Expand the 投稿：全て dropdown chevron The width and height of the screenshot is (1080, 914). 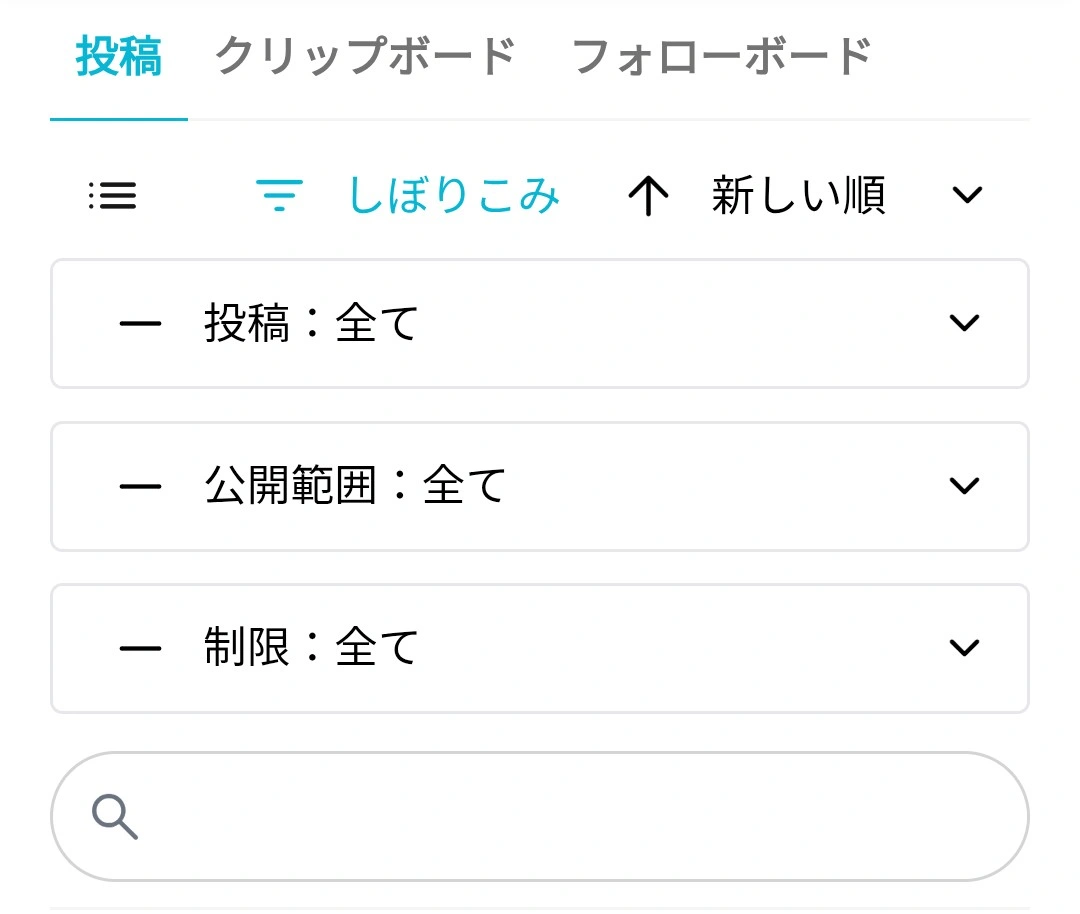[964, 323]
